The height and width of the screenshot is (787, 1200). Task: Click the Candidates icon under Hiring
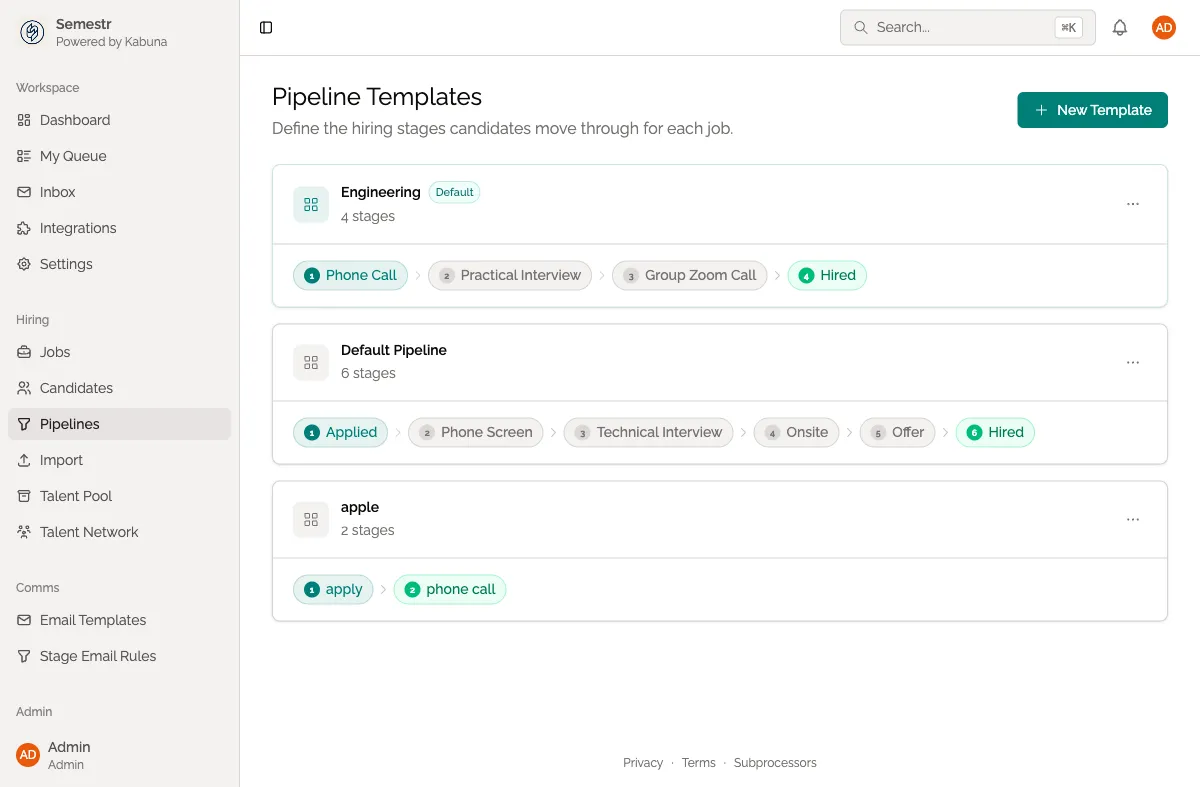[x=24, y=388]
